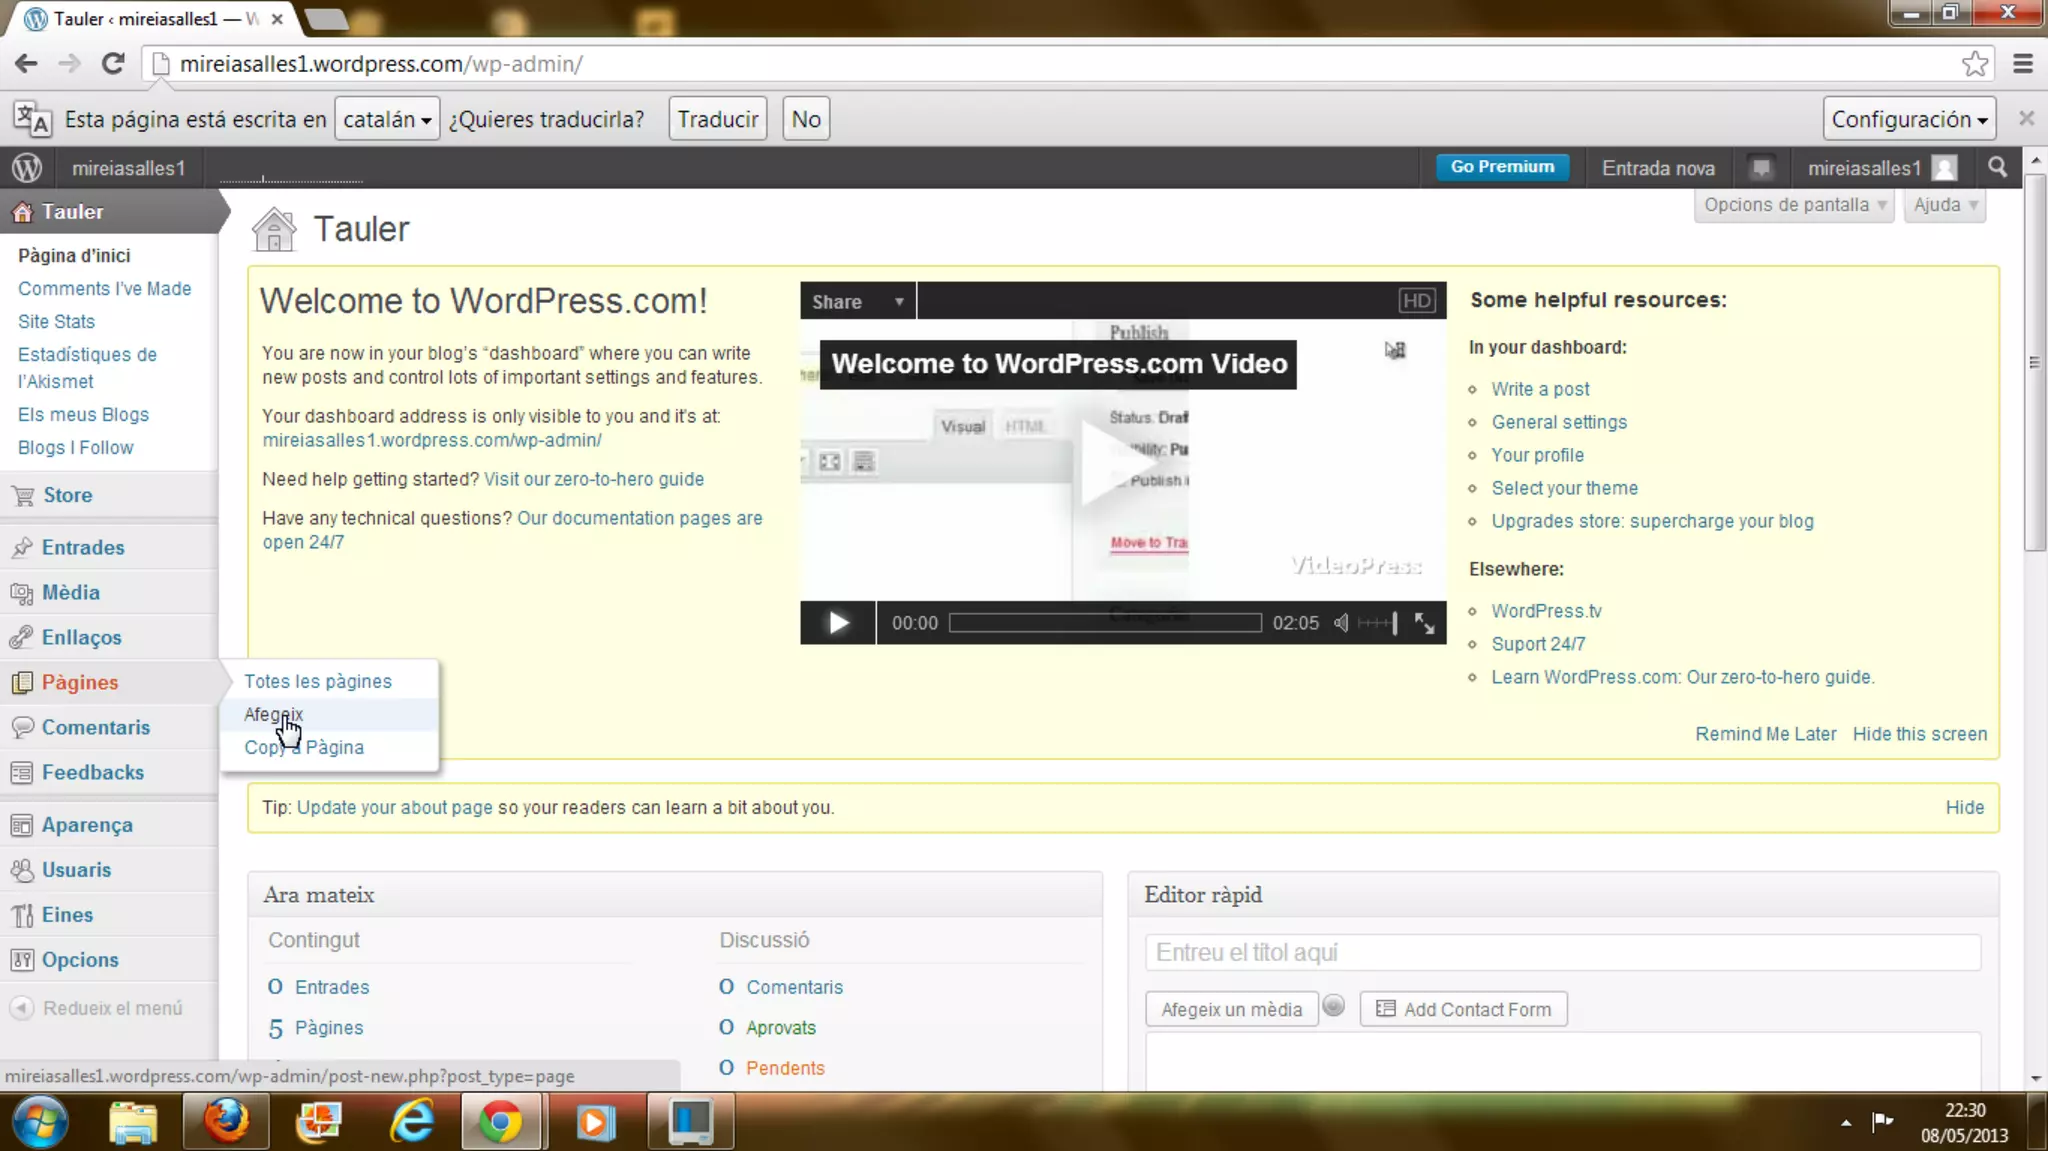Click the Feedbacks icon in sidebar
Image resolution: width=2048 pixels, height=1151 pixels.
pyautogui.click(x=22, y=773)
